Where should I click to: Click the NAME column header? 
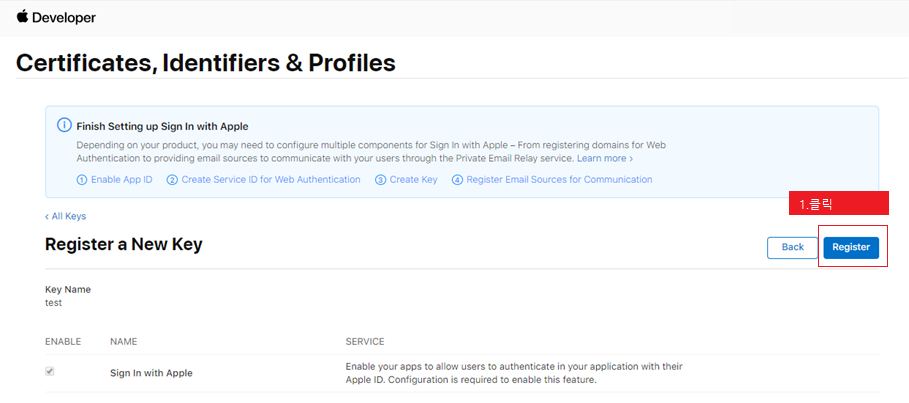[123, 342]
